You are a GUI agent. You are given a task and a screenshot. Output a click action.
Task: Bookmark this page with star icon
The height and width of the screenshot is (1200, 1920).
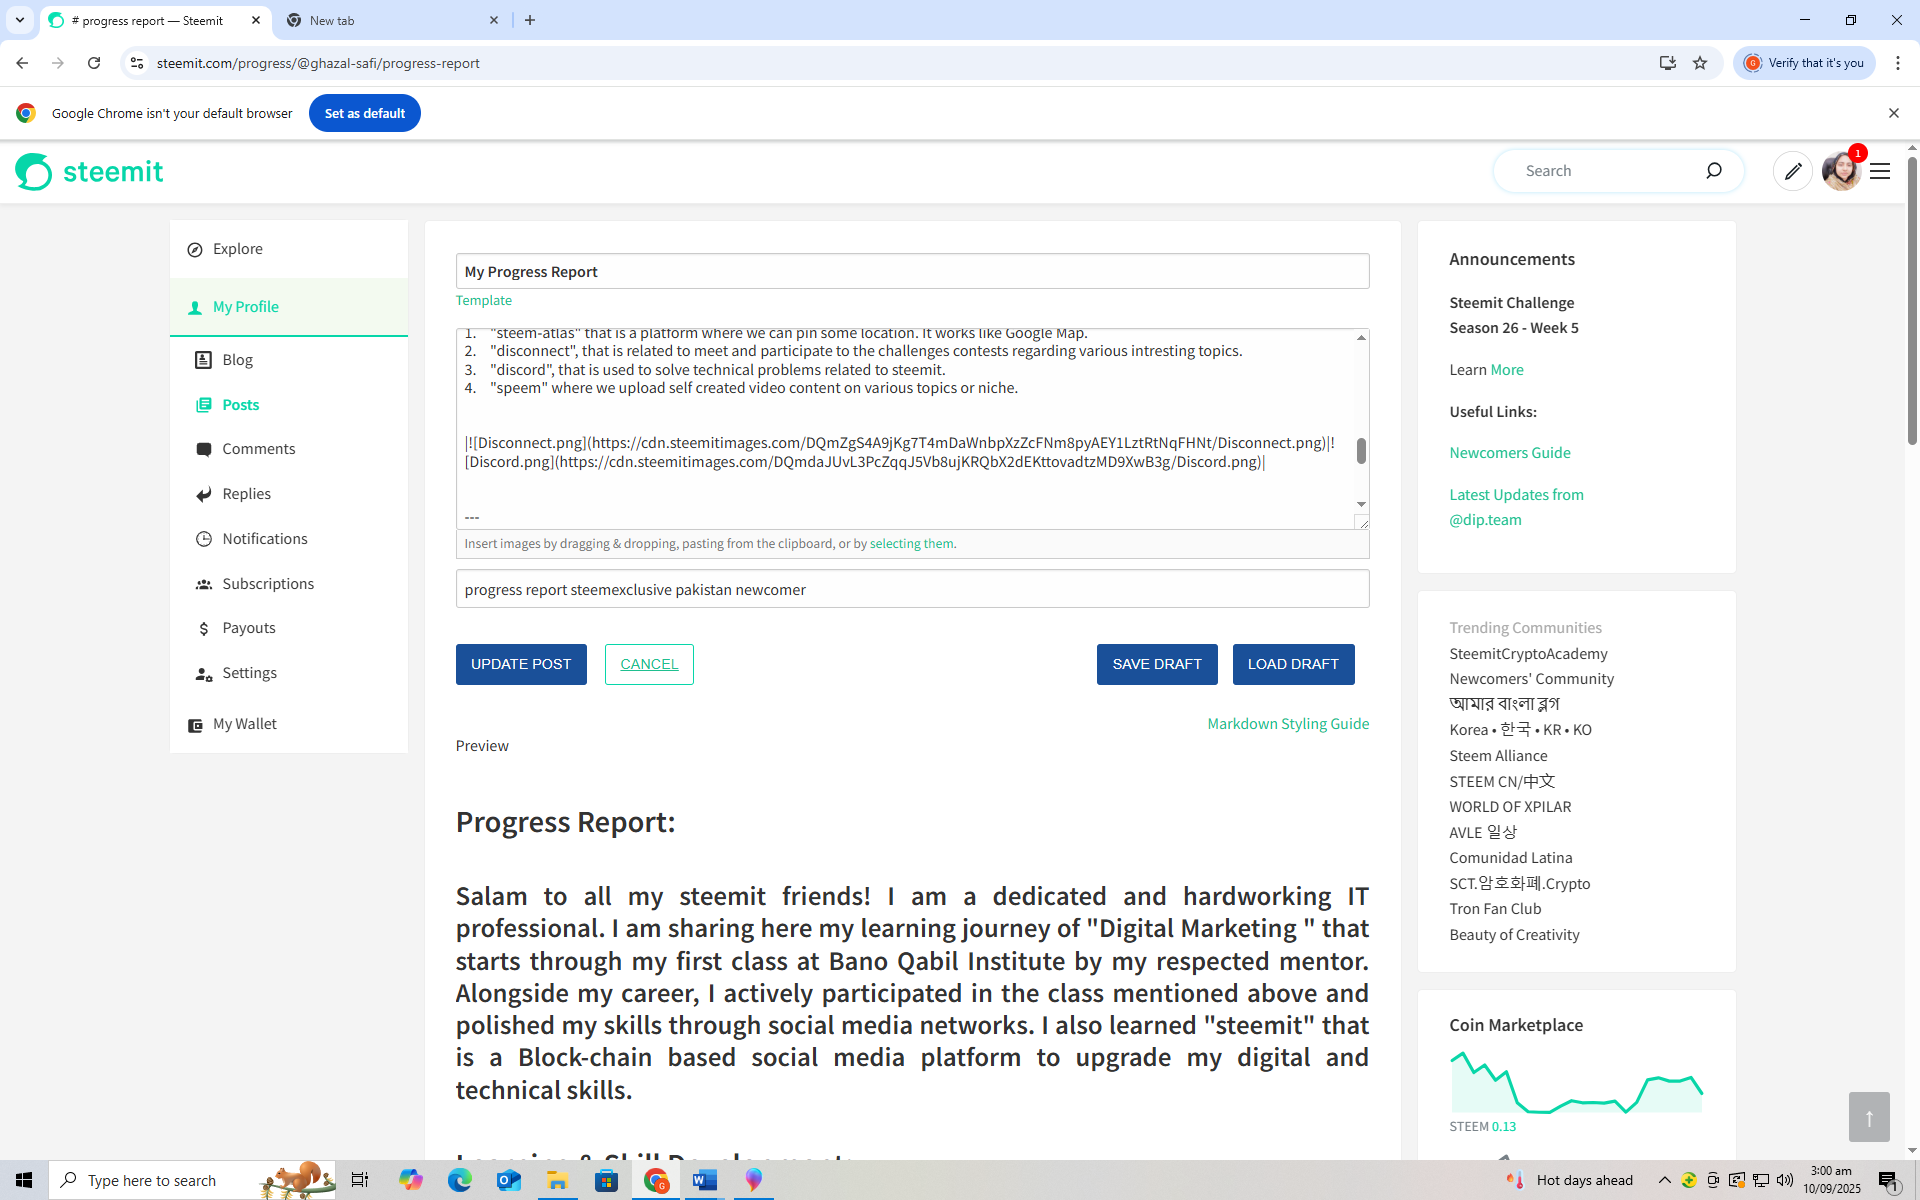(x=1700, y=63)
